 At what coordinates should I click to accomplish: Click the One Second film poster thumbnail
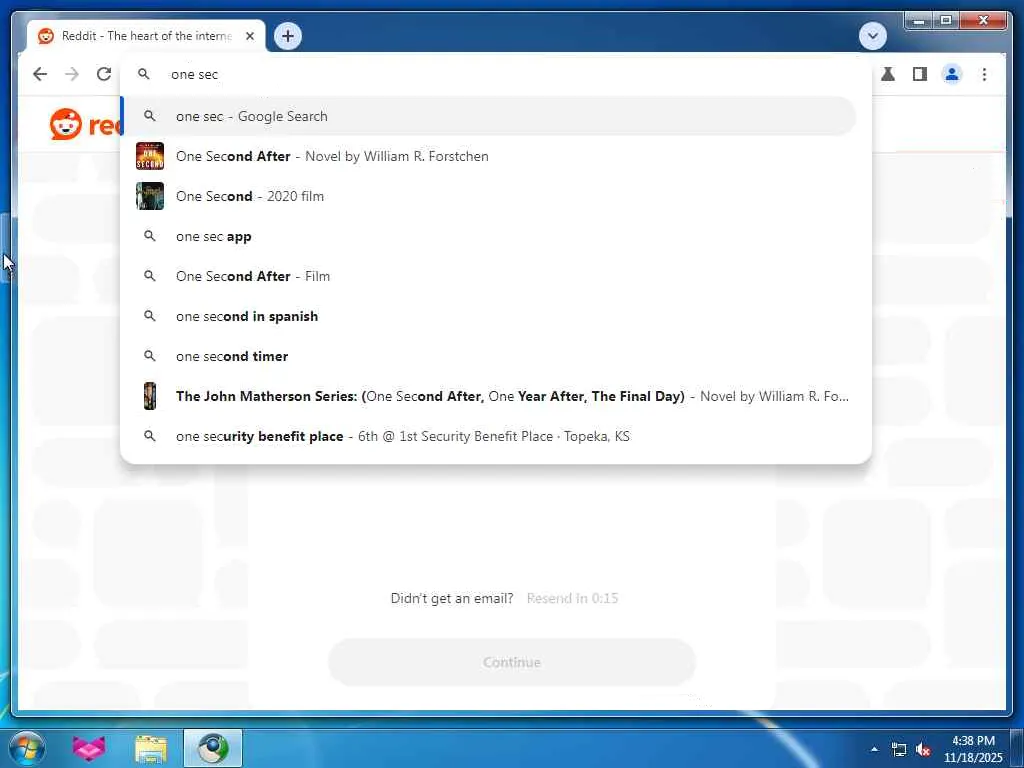coord(150,196)
